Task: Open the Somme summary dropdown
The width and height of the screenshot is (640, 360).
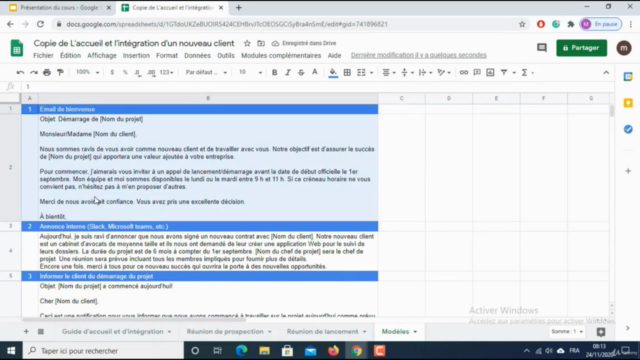Action: pyautogui.click(x=567, y=331)
